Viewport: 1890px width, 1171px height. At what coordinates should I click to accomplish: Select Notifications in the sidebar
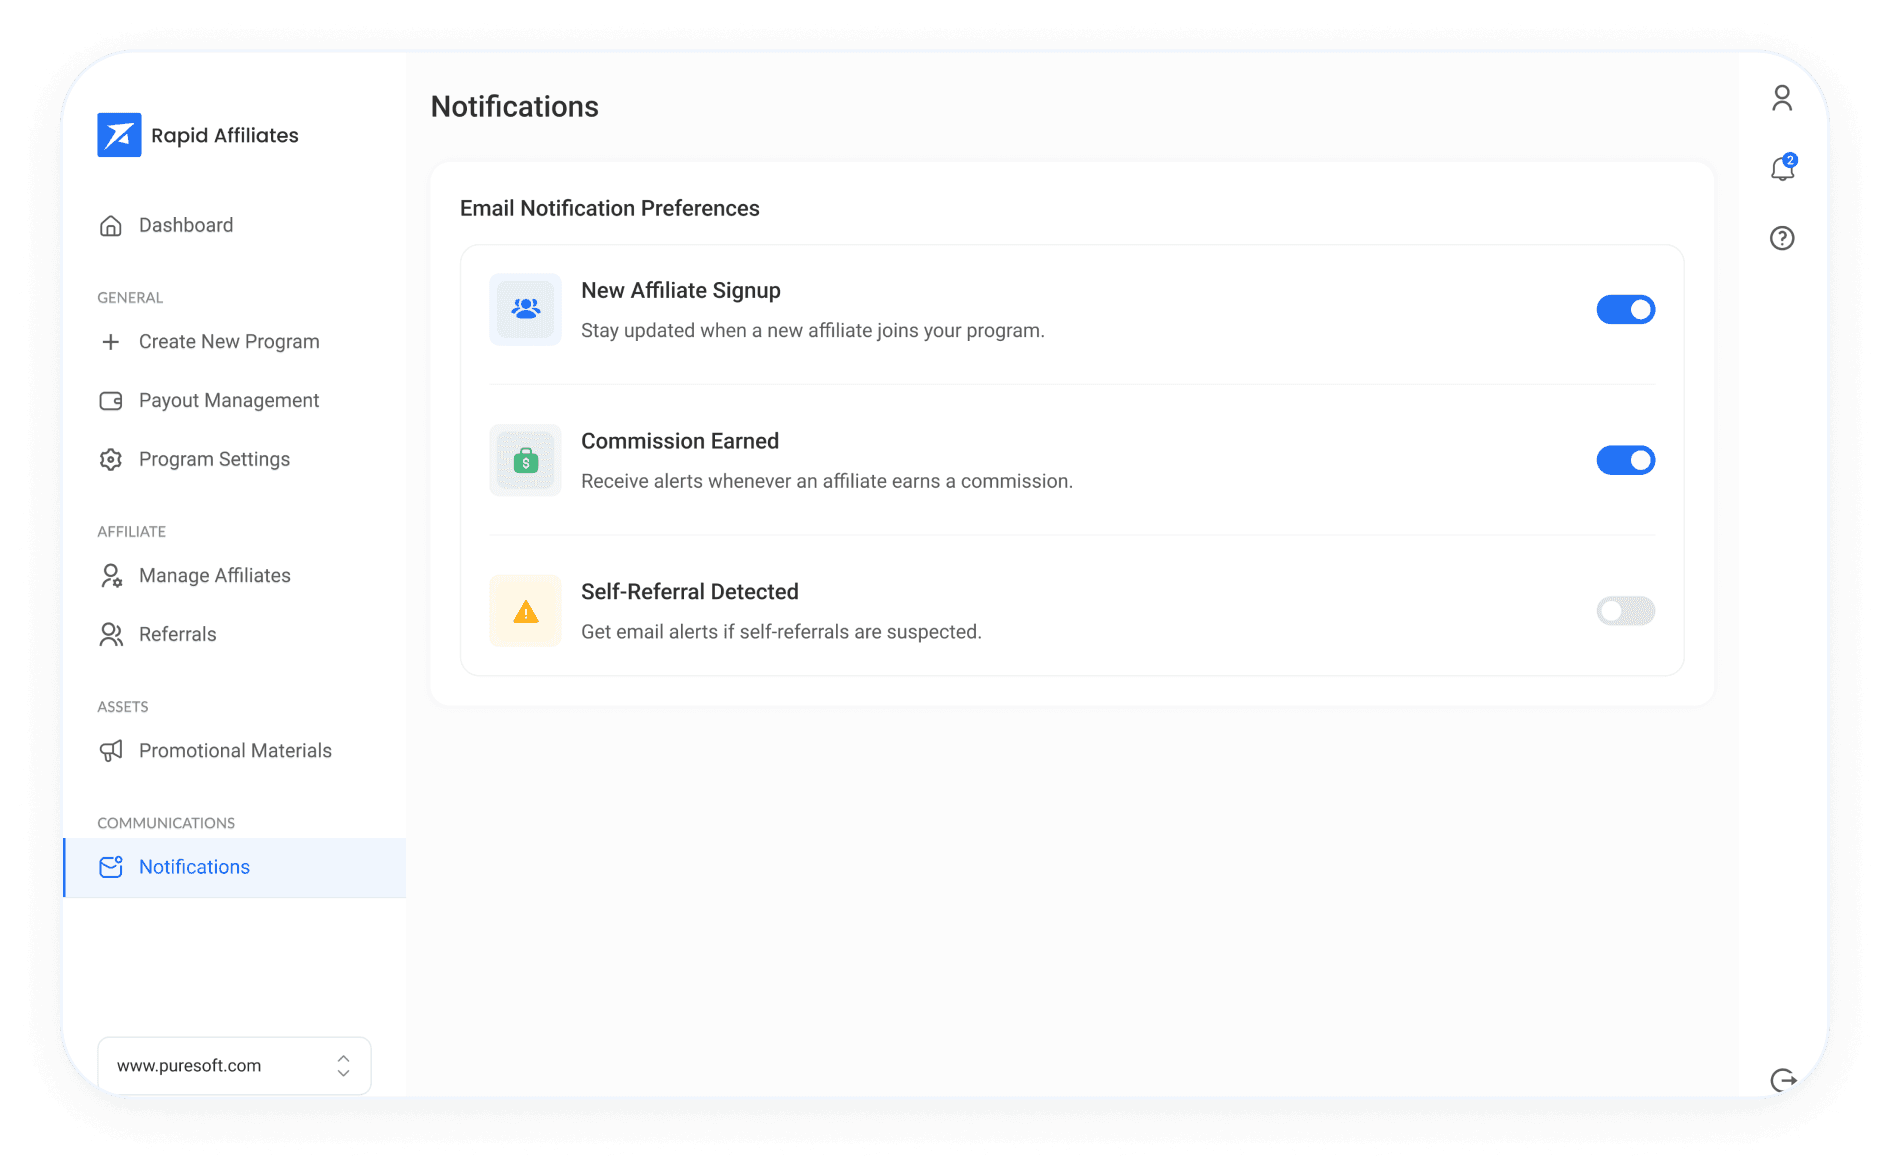click(235, 867)
